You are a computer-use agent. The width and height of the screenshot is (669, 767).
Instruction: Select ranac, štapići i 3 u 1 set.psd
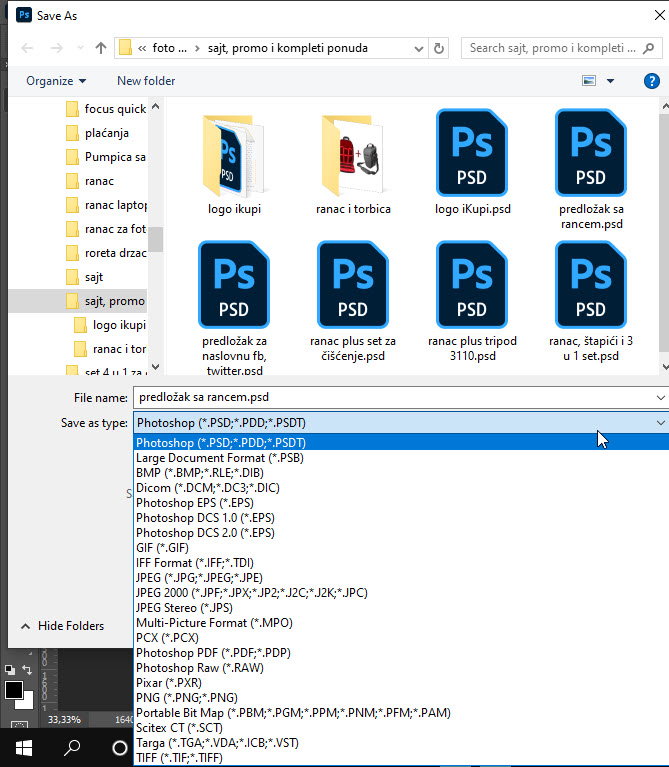pyautogui.click(x=591, y=301)
